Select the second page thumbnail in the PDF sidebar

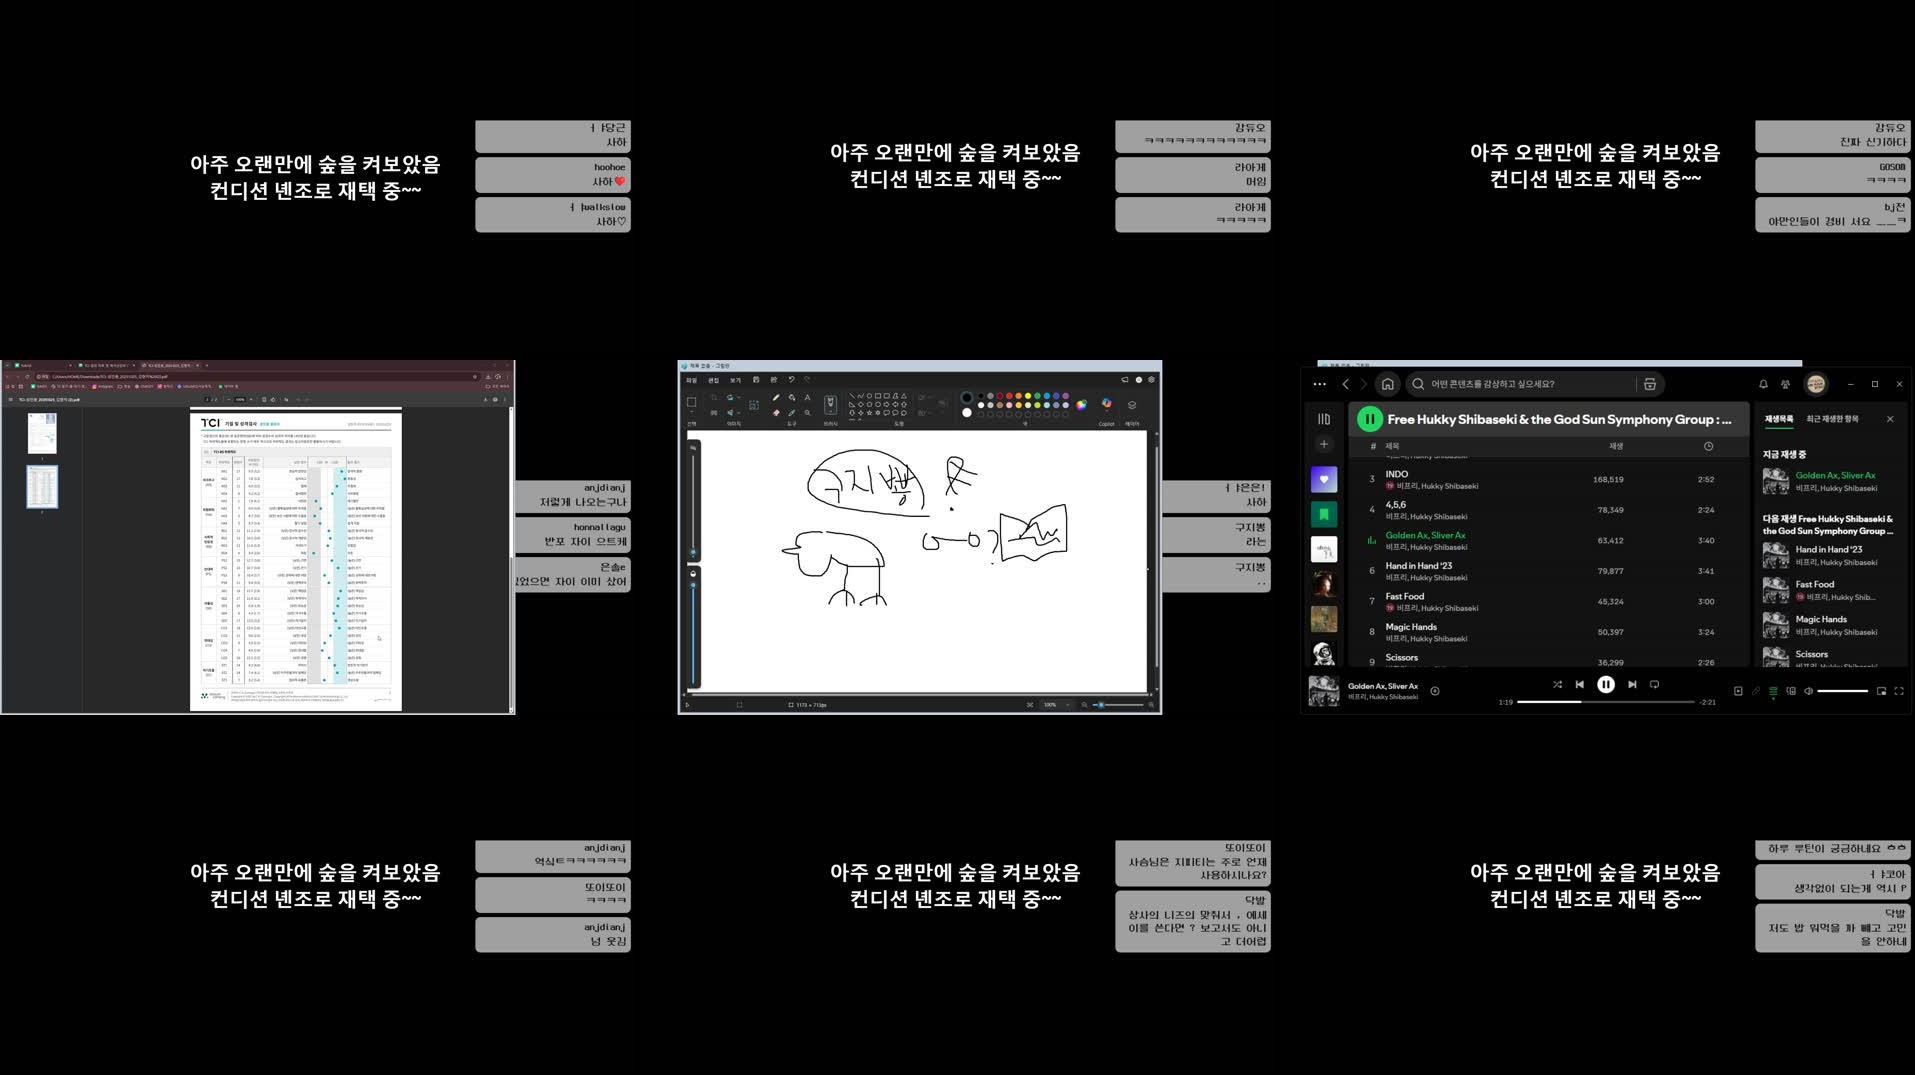click(x=42, y=487)
